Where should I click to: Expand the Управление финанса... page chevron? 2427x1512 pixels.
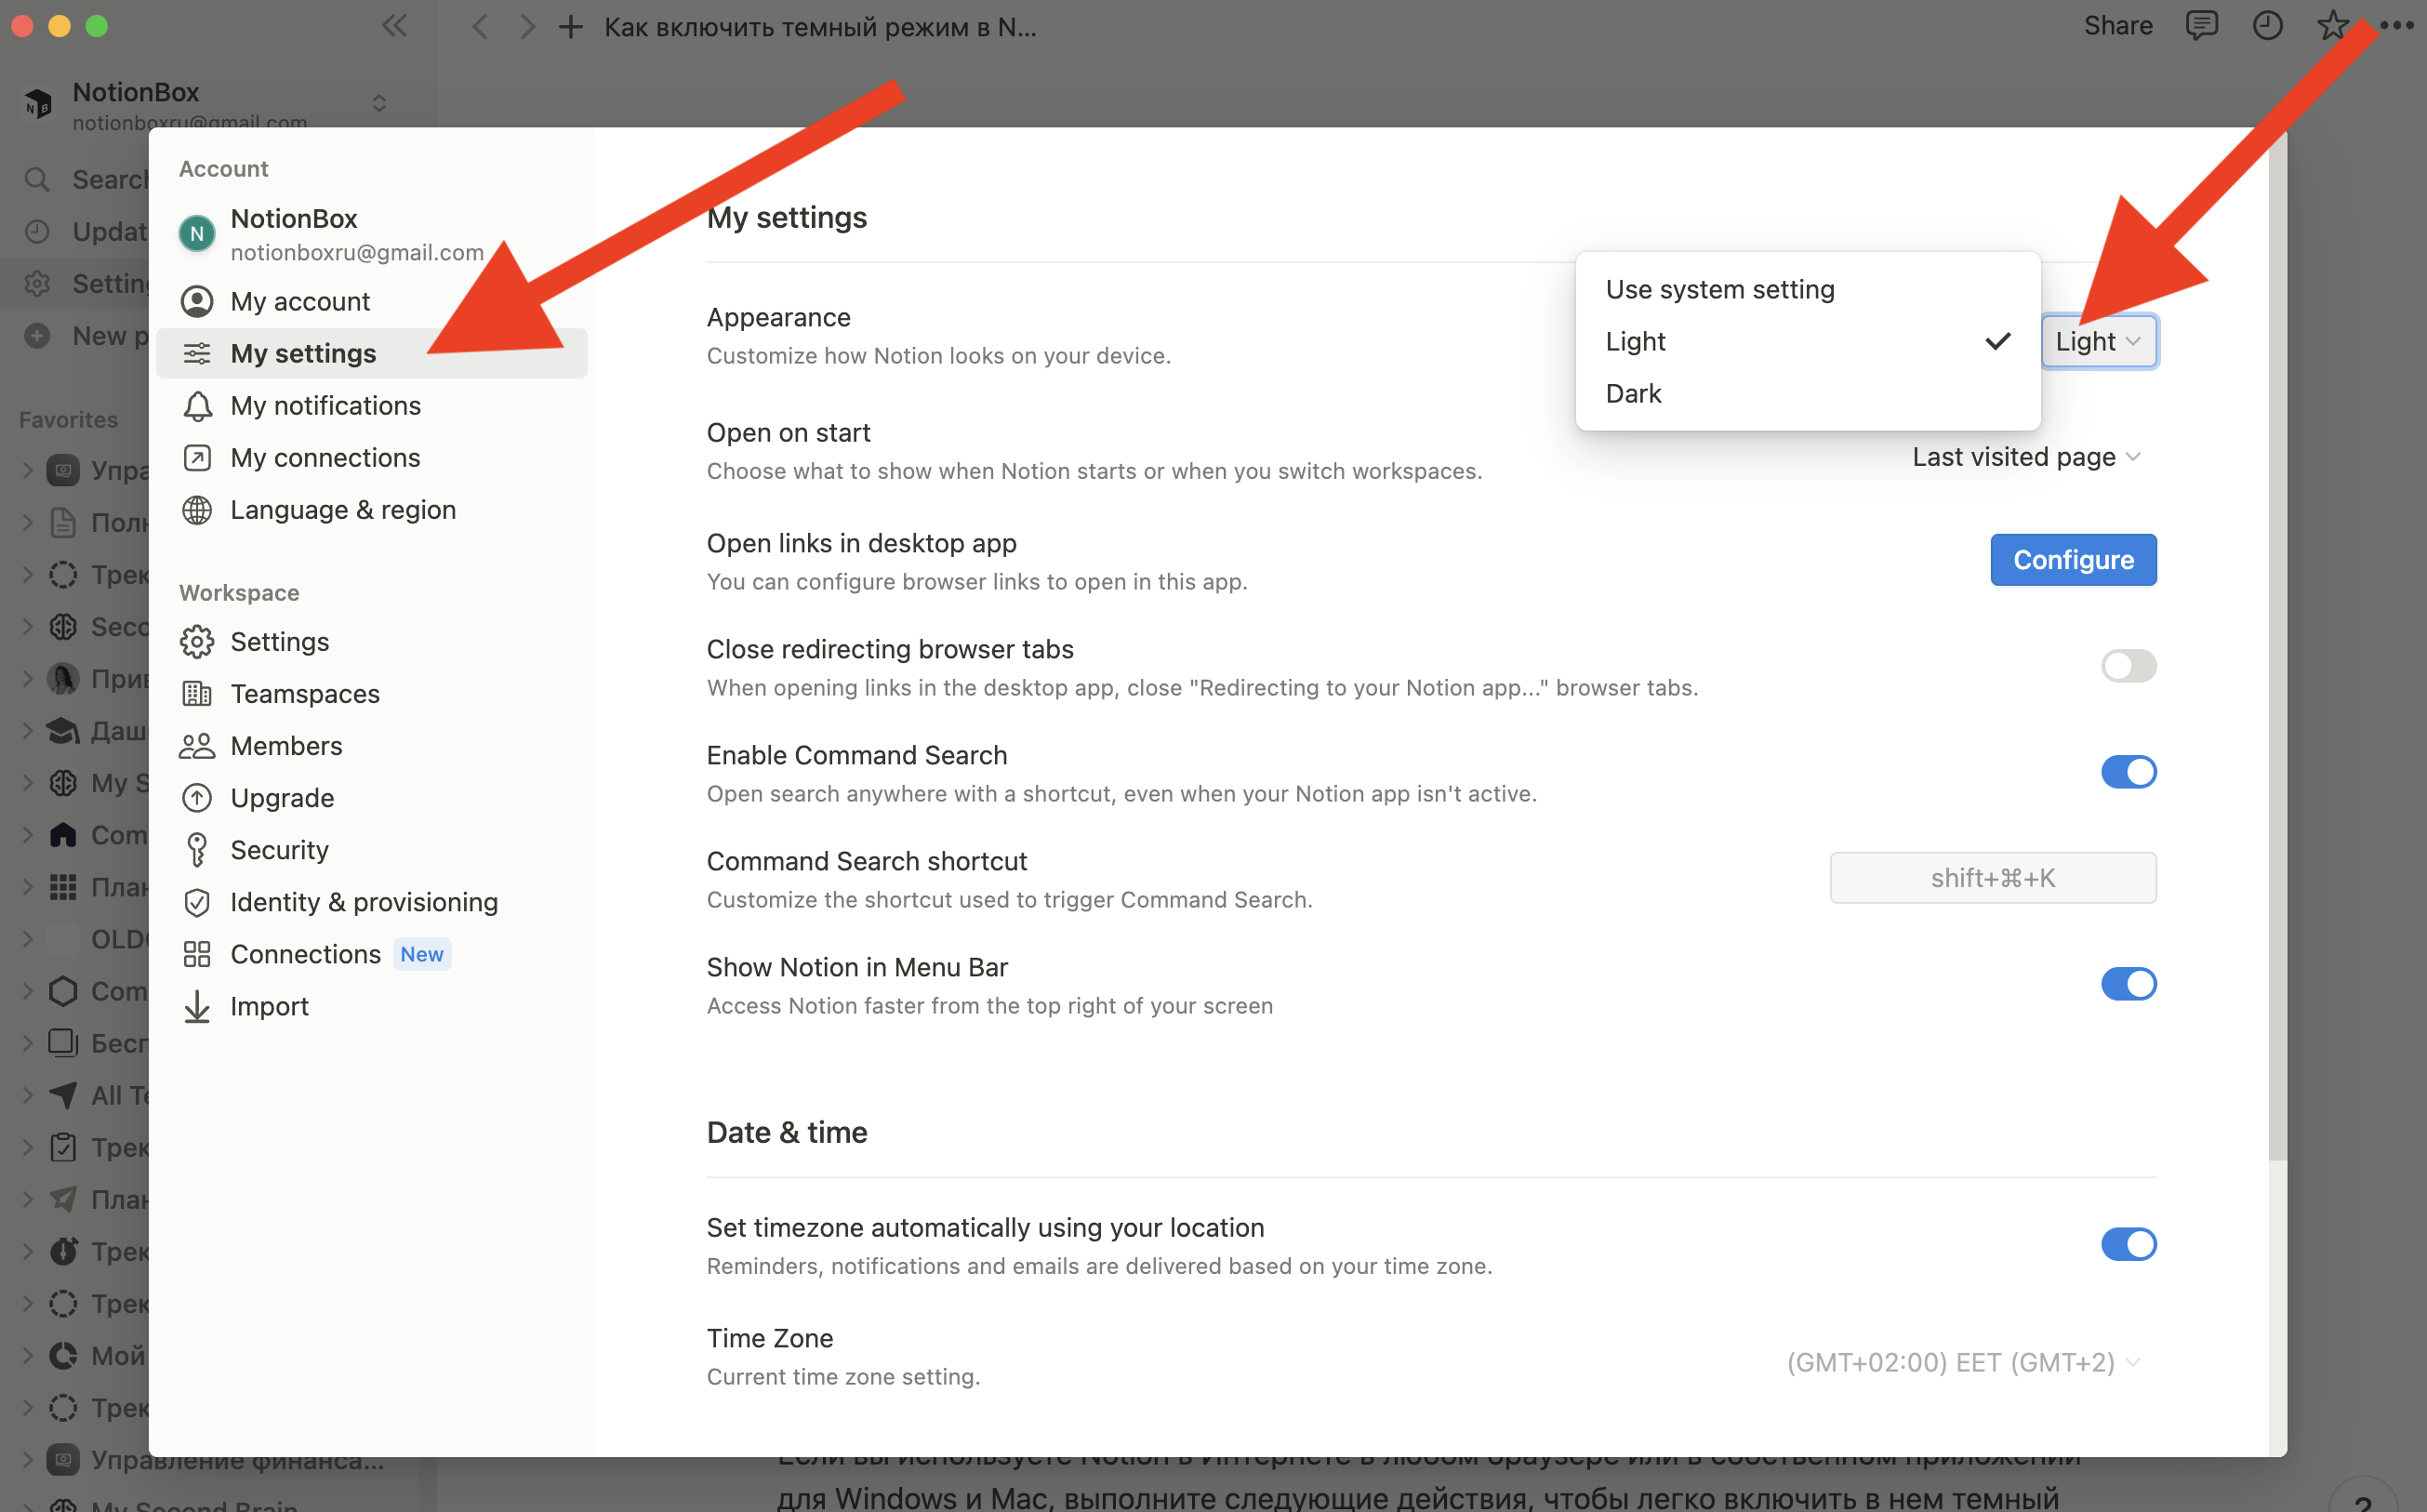point(28,1458)
